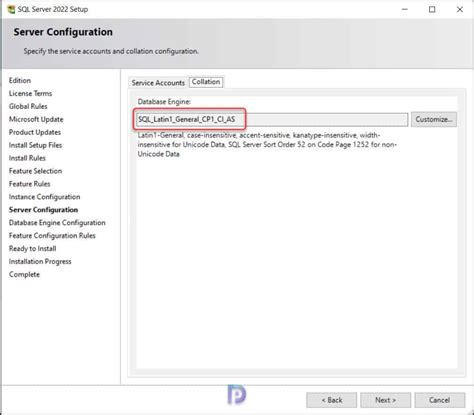Click the Ready to Install step
Image resolution: width=474 pixels, height=415 pixels.
[x=32, y=249]
